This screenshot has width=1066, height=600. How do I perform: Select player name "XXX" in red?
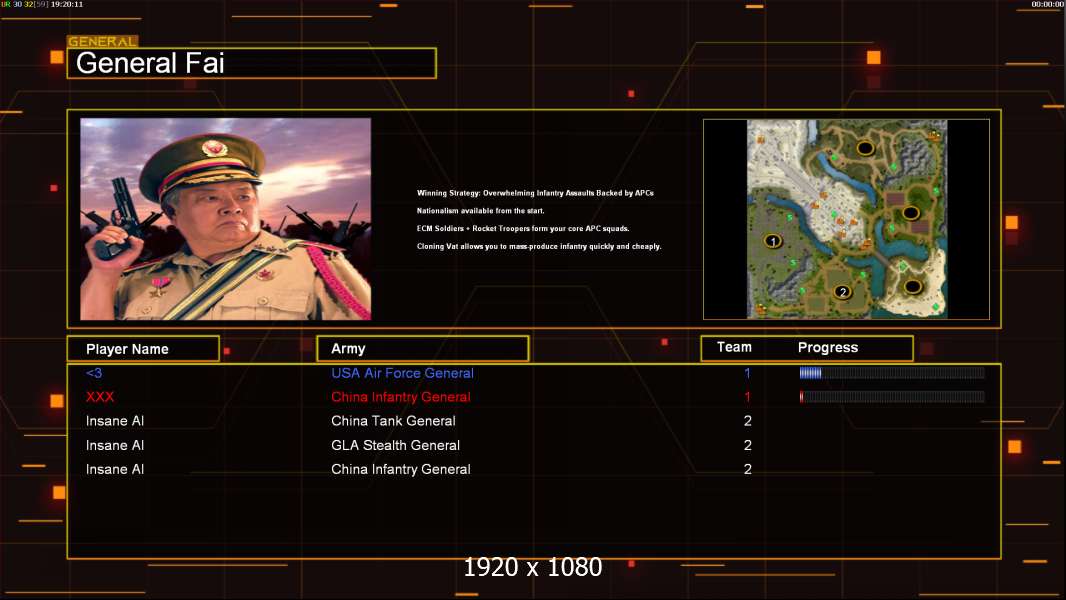[x=100, y=396]
